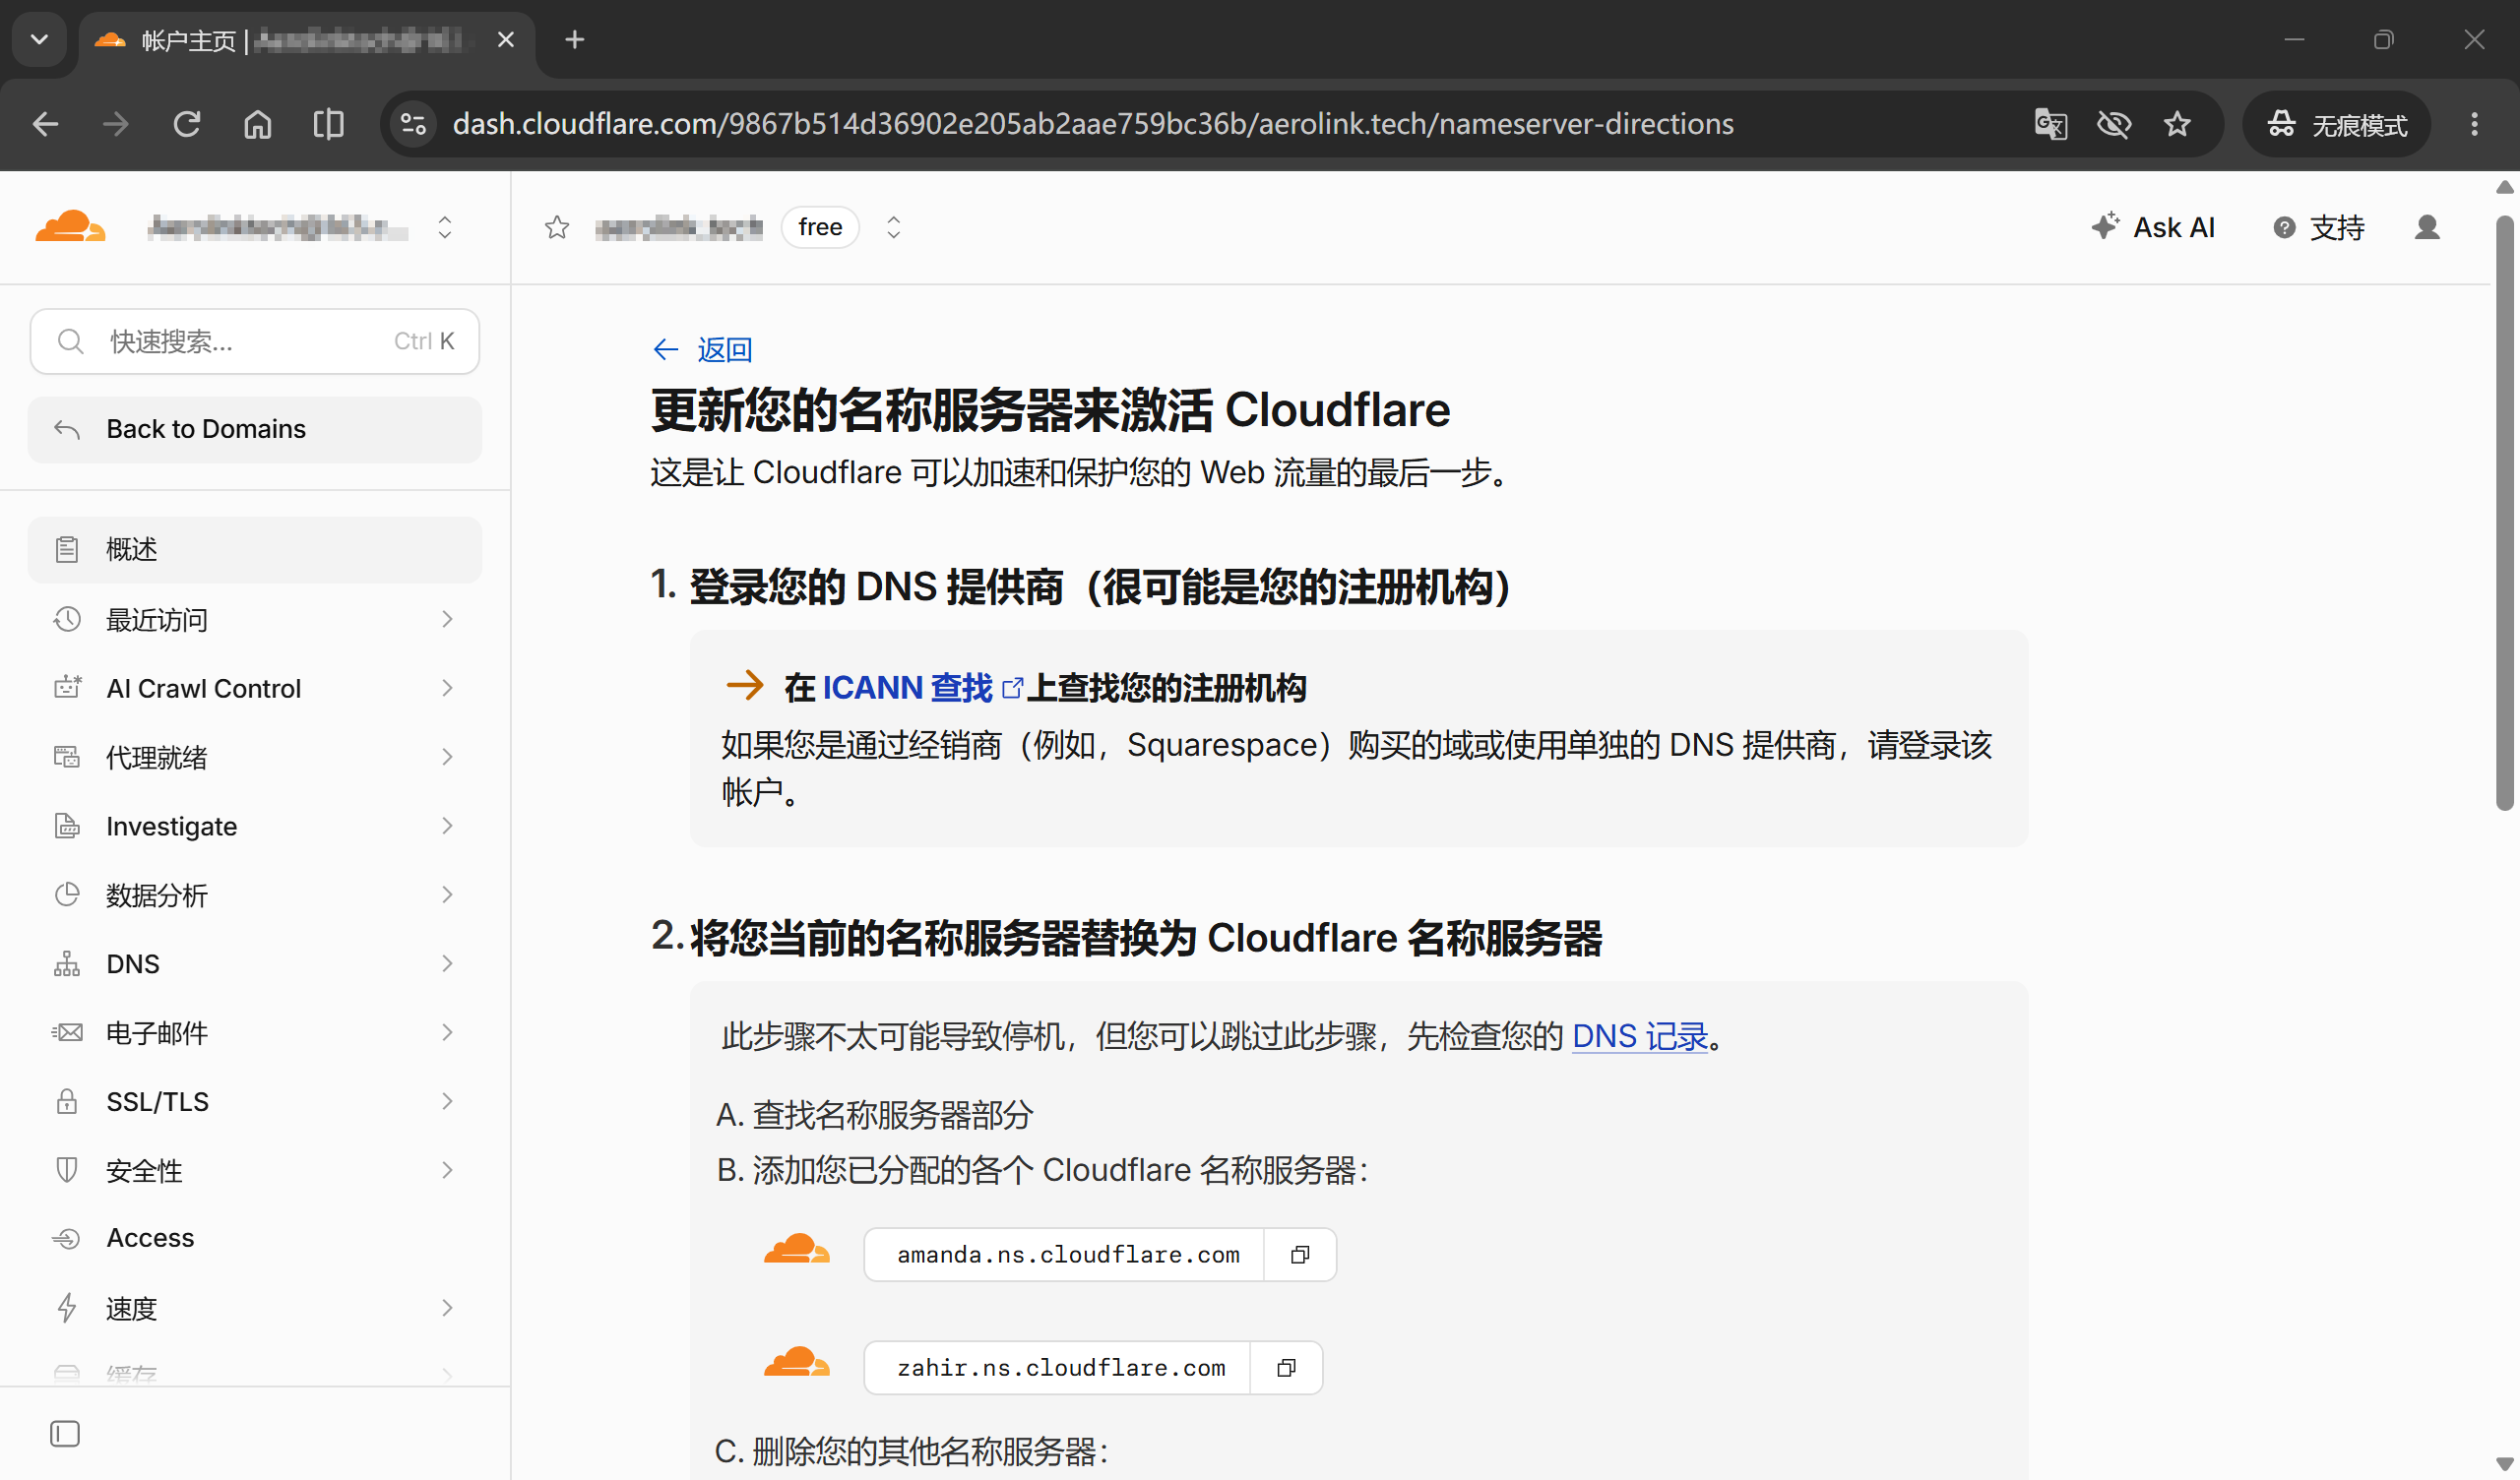
Task: Click the zahir.ns.cloudflare.com text field
Action: click(1057, 1367)
